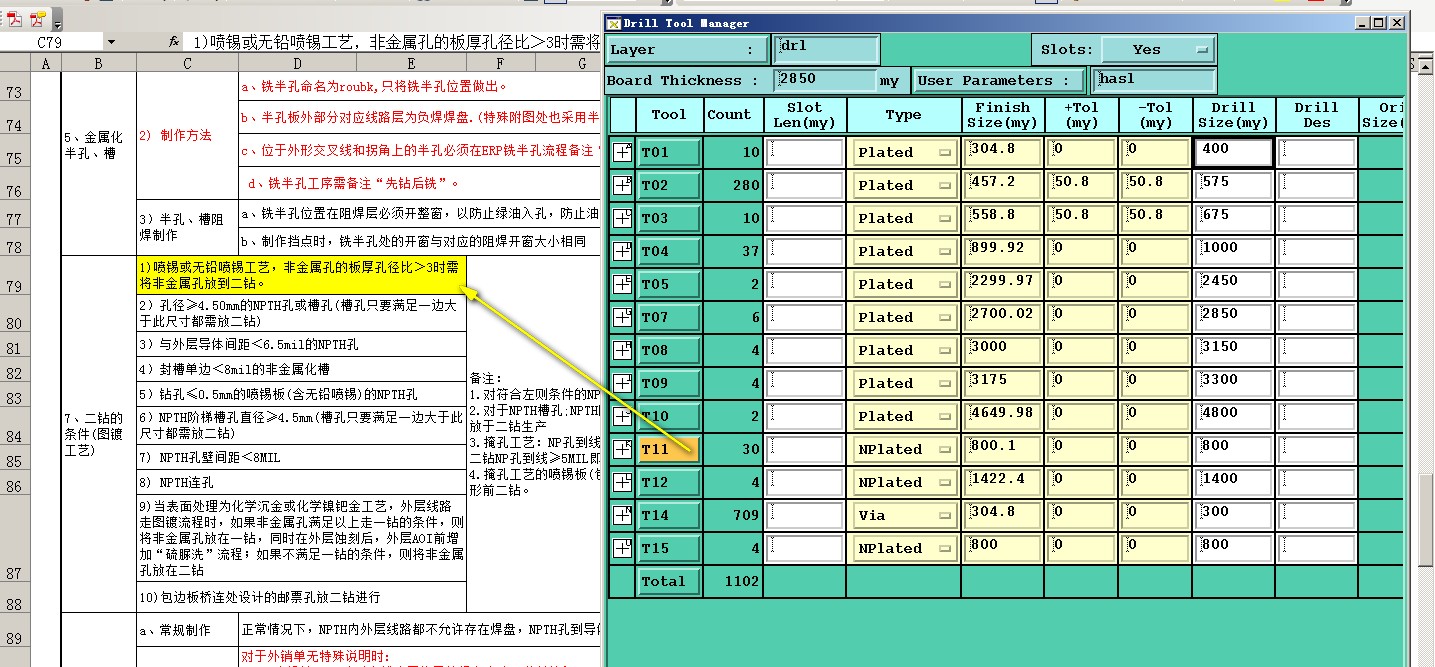
Task: Open the toolbar options arrow beside PDF icons
Action: [56, 21]
